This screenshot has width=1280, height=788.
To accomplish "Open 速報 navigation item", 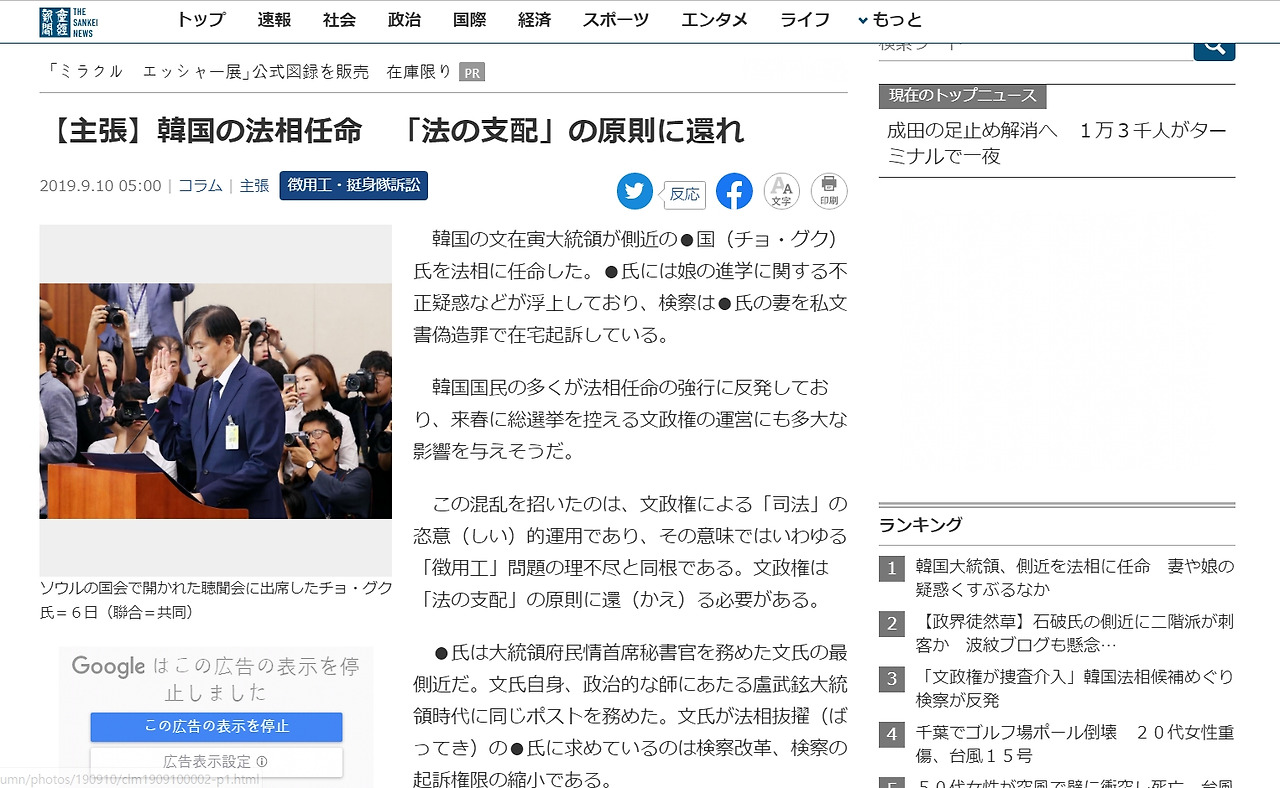I will 274,20.
